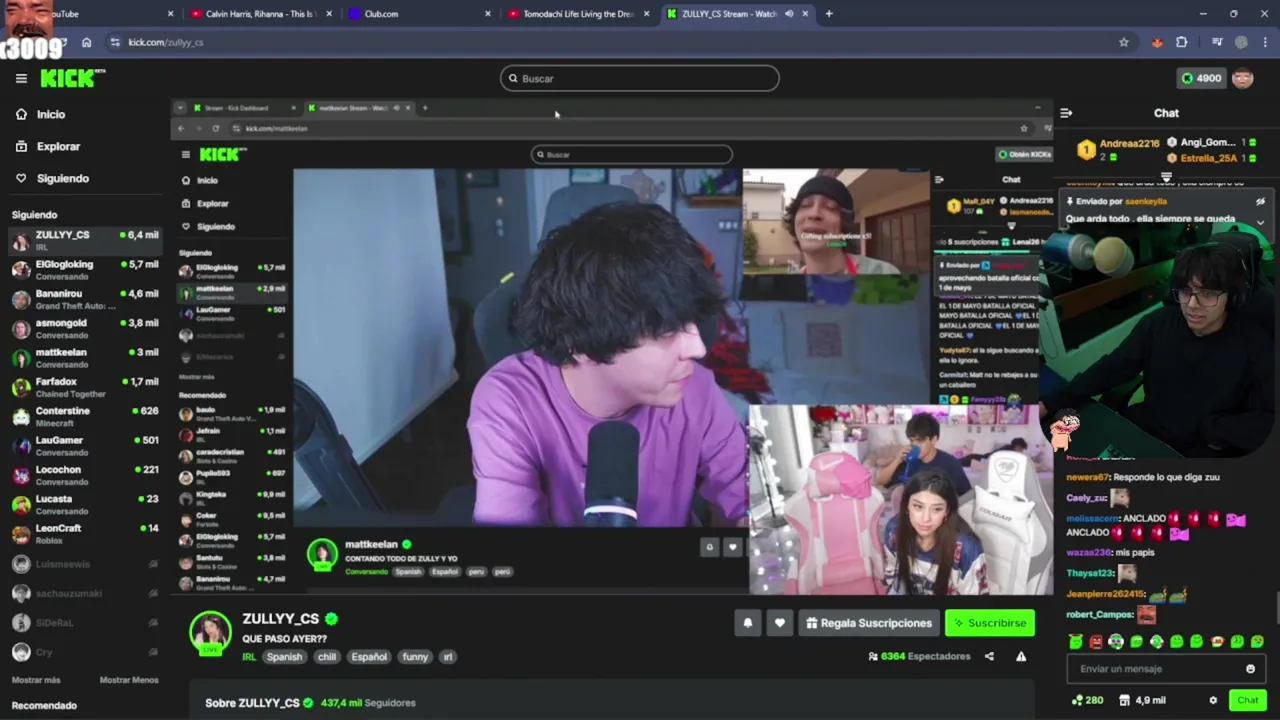Go to browser home page icon
This screenshot has height=720, width=1280.
(x=86, y=42)
